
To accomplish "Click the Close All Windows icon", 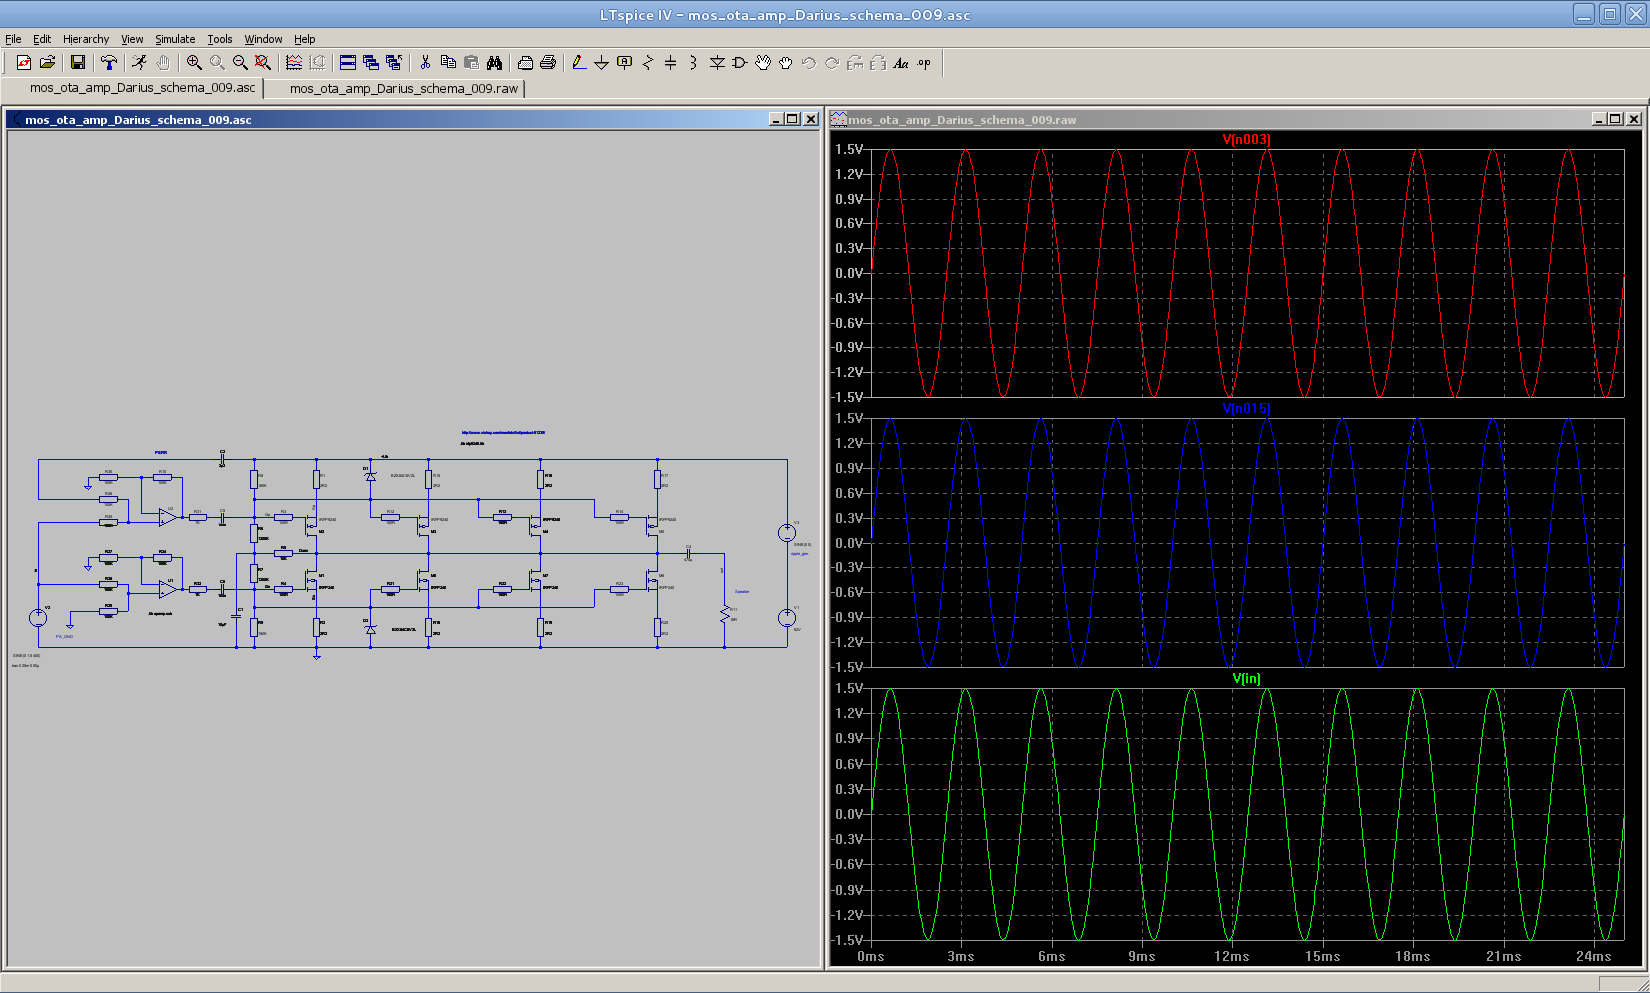I will [x=394, y=62].
